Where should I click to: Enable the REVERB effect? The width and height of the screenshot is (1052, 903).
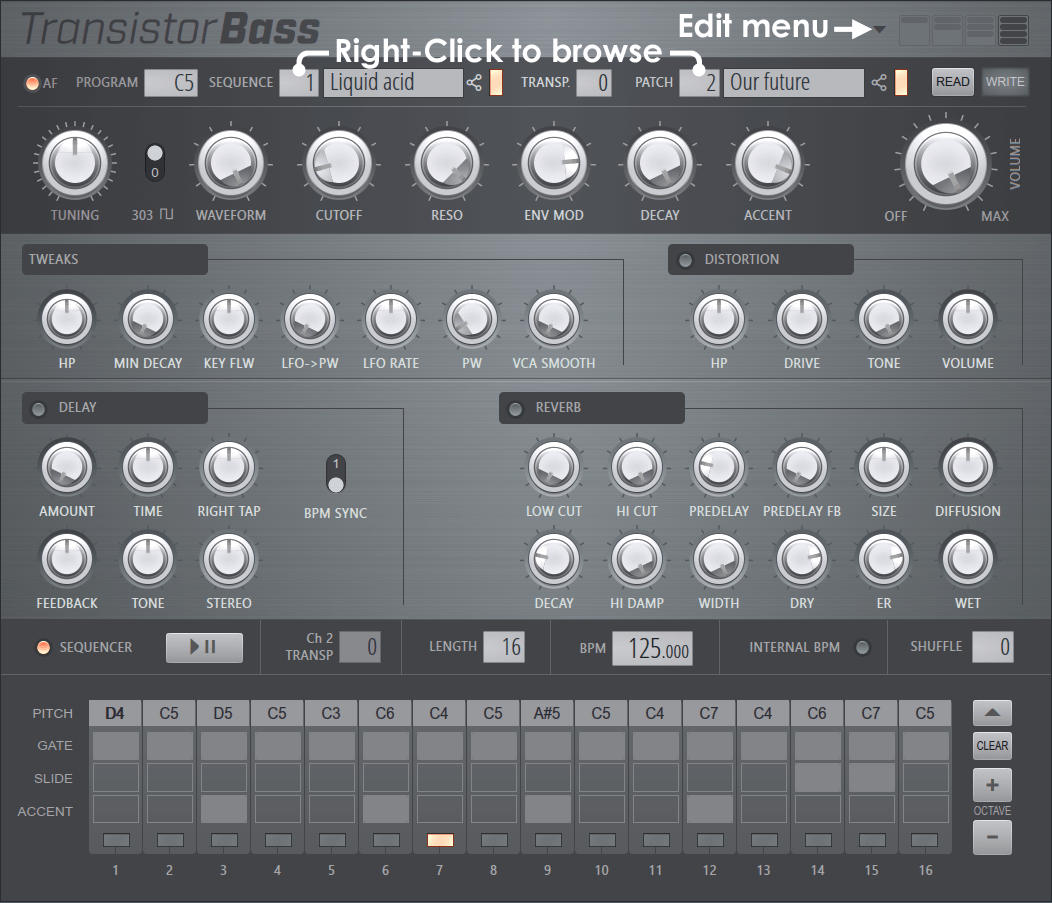coord(515,409)
